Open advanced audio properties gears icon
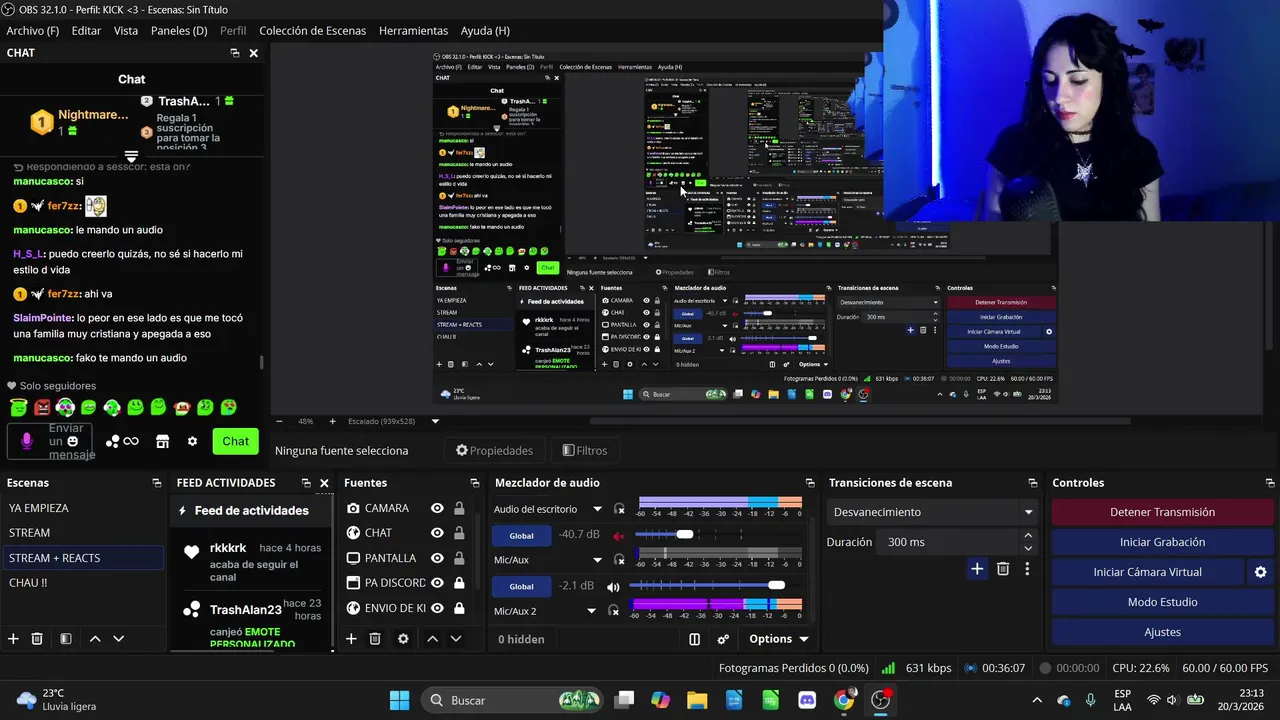1280x720 pixels. tap(723, 639)
